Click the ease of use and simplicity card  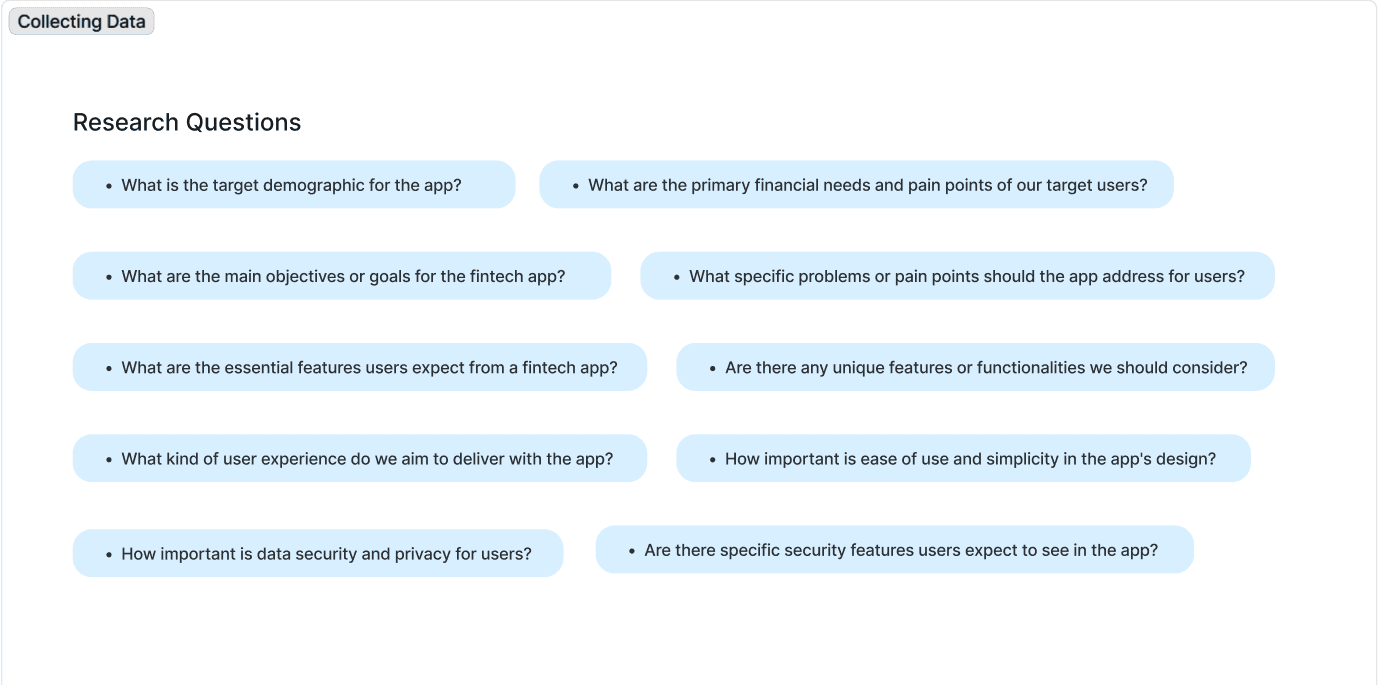[x=963, y=459]
